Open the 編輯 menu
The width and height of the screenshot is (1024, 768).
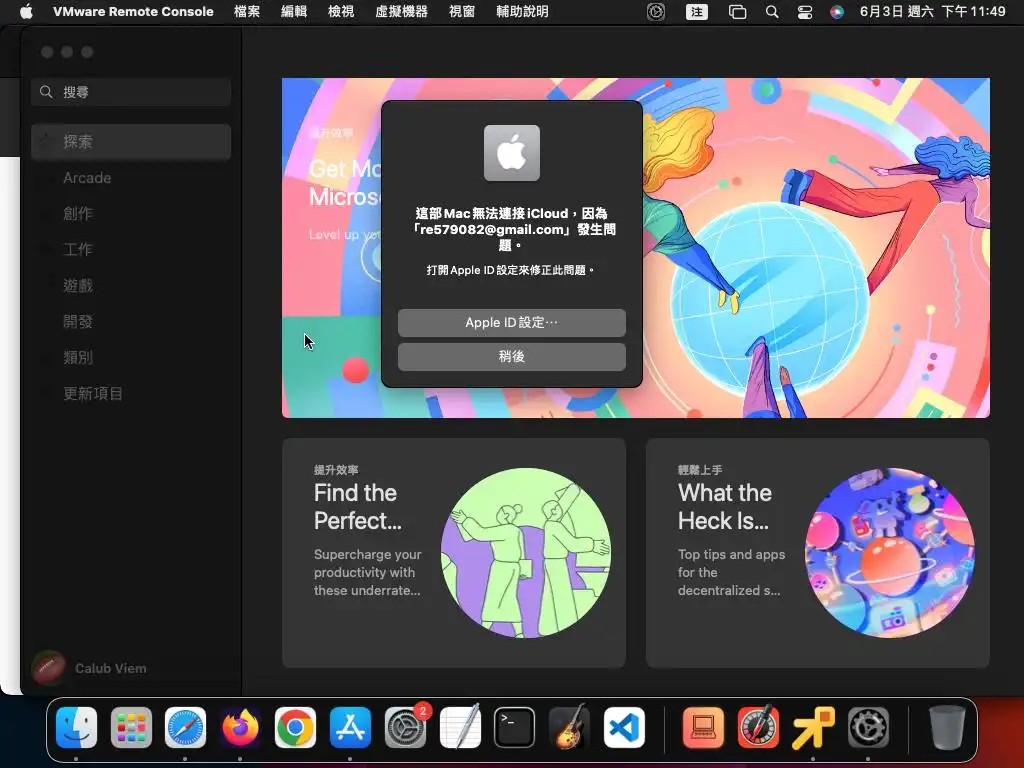pos(294,12)
